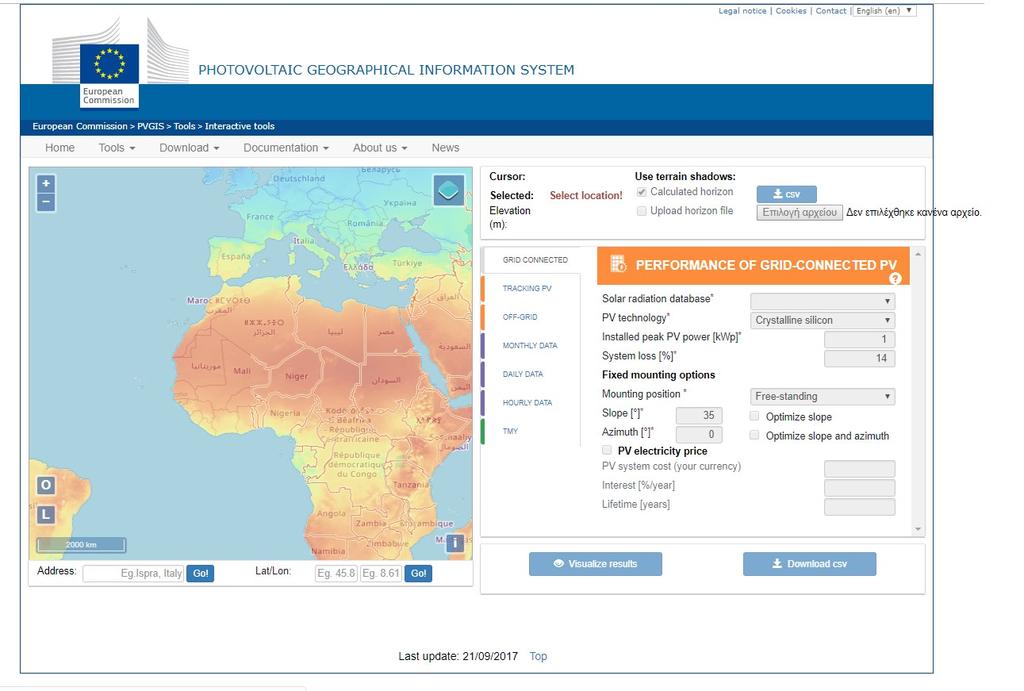The image size is (1024, 691).
Task: Open the map info (i) button
Action: tap(455, 543)
